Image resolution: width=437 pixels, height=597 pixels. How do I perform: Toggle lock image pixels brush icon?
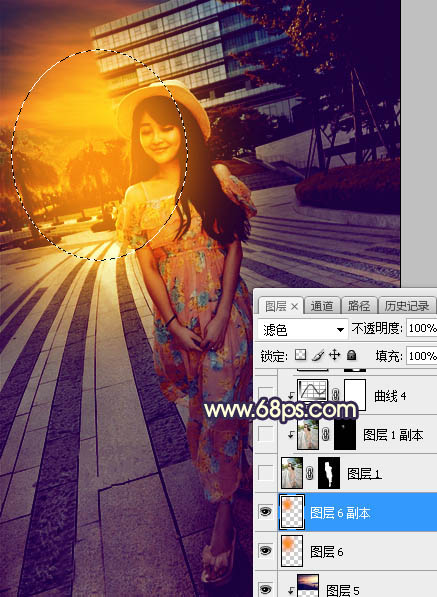pyautogui.click(x=317, y=355)
